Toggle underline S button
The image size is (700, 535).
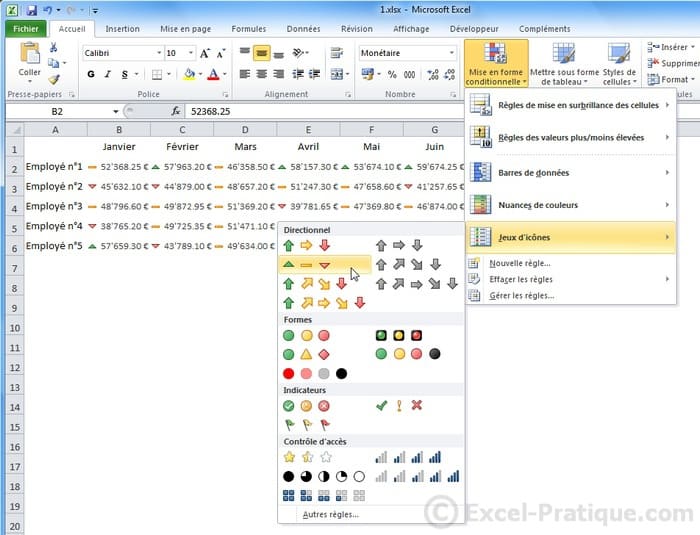(125, 74)
